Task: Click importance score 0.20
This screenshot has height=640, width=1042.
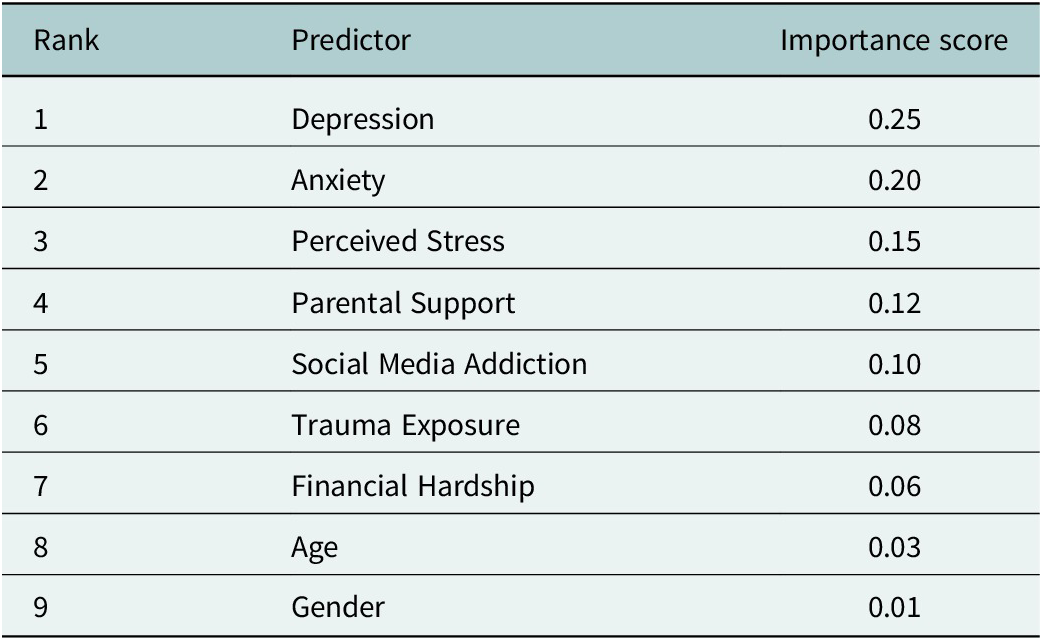Action: point(894,181)
